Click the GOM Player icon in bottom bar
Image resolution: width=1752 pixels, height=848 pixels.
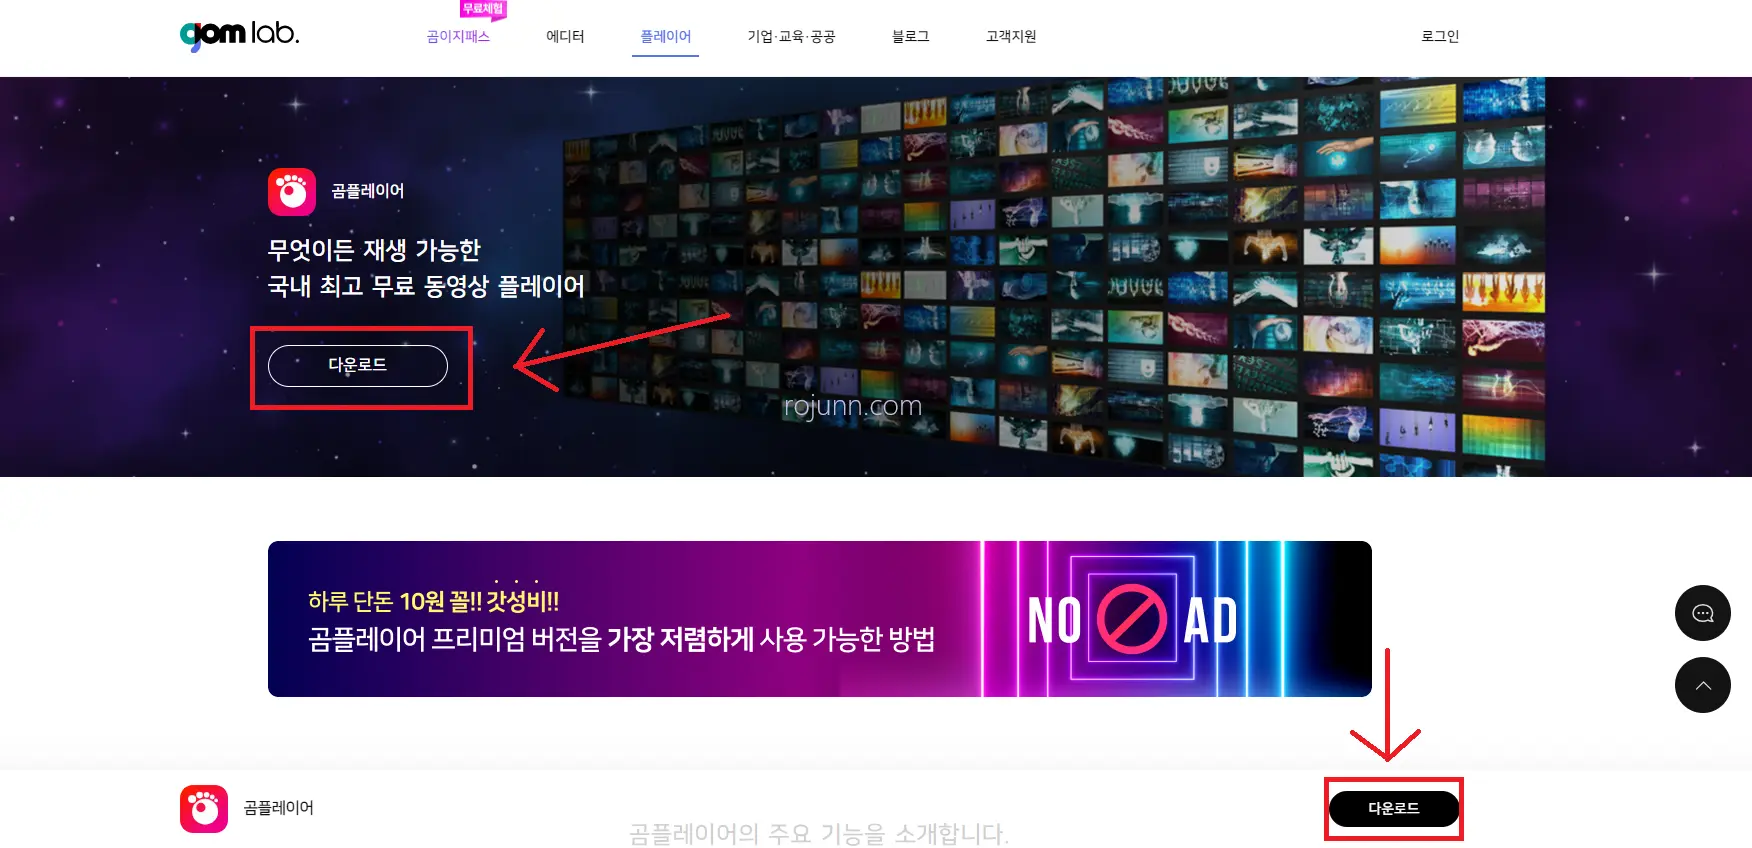tap(204, 808)
